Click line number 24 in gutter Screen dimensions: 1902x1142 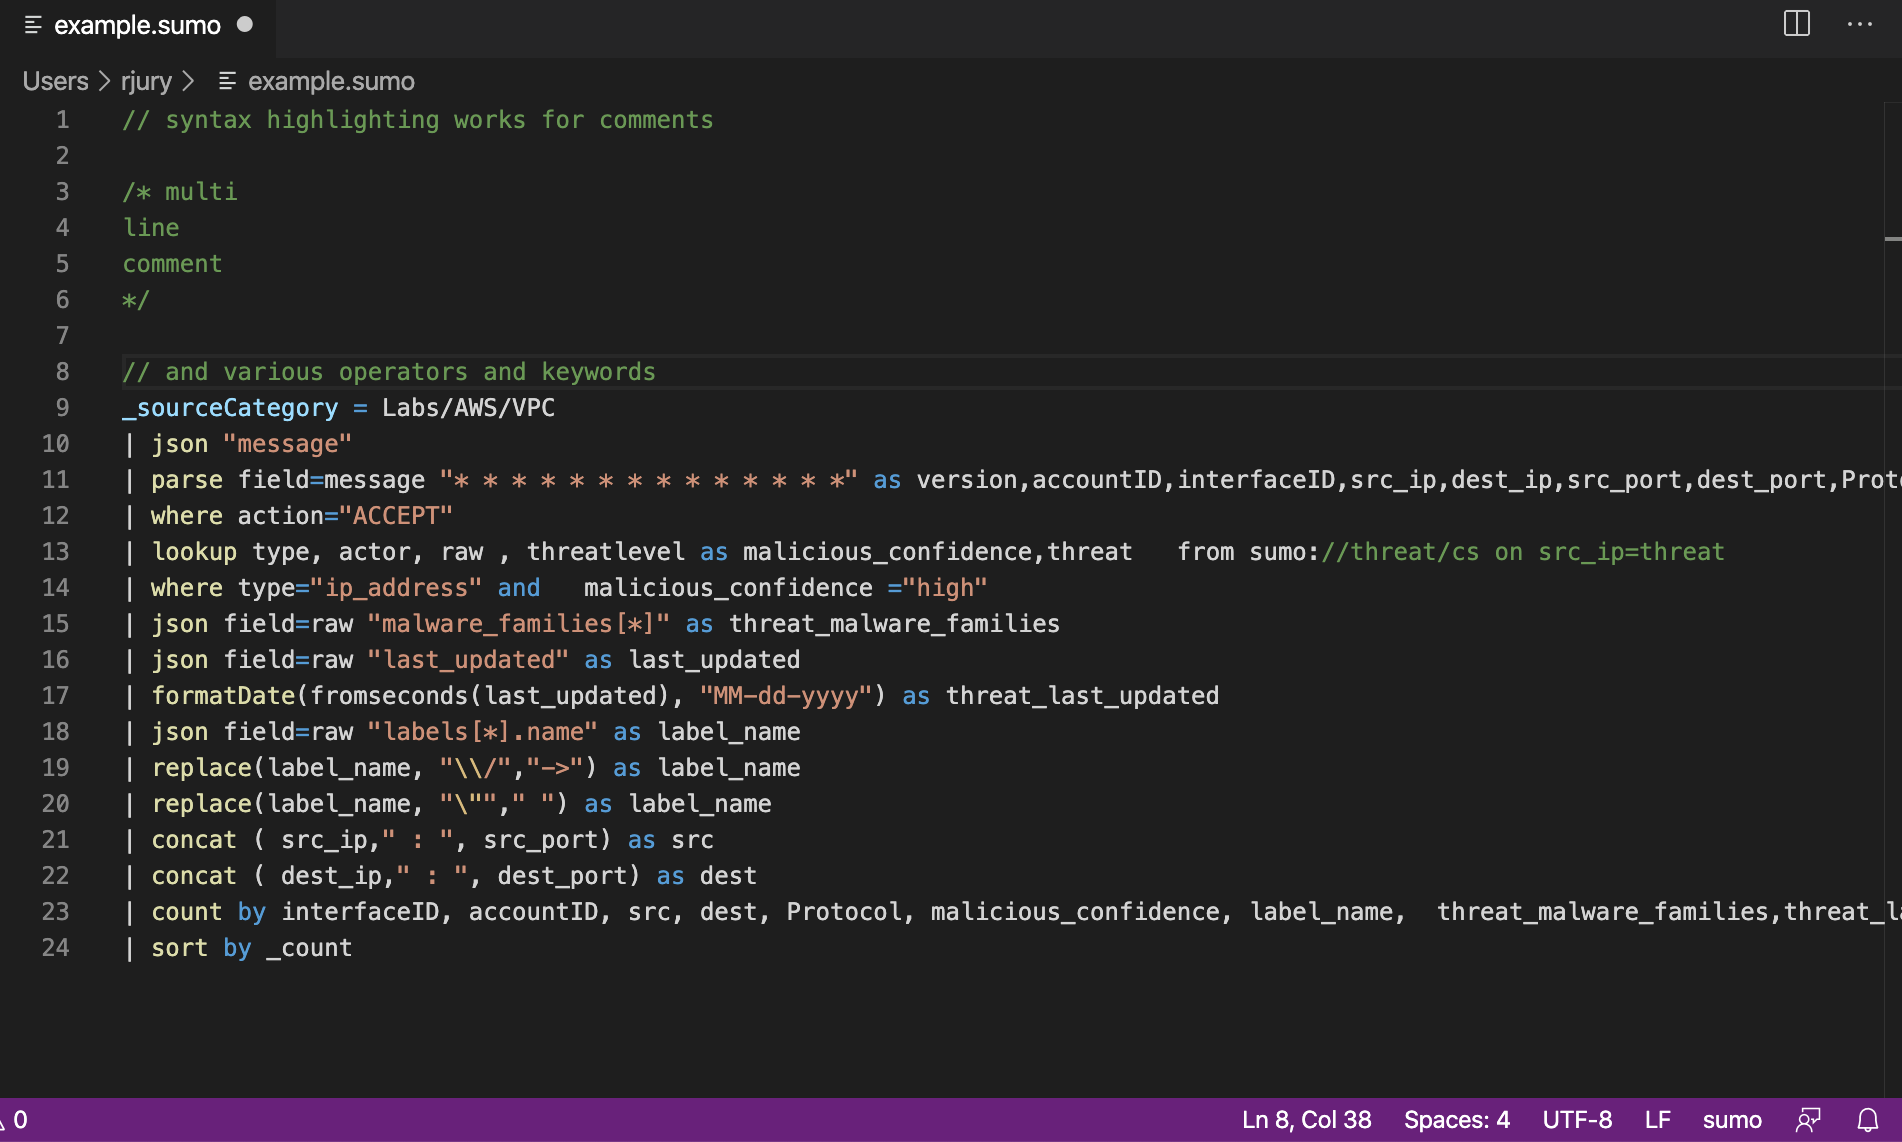(55, 948)
